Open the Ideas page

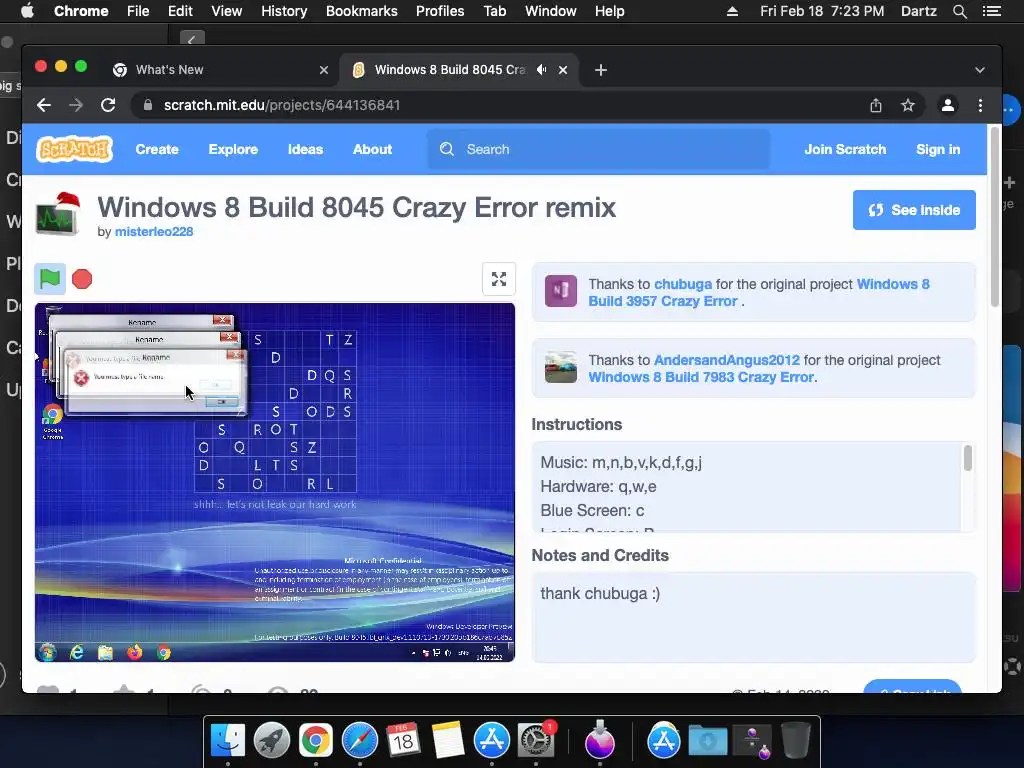pos(306,149)
